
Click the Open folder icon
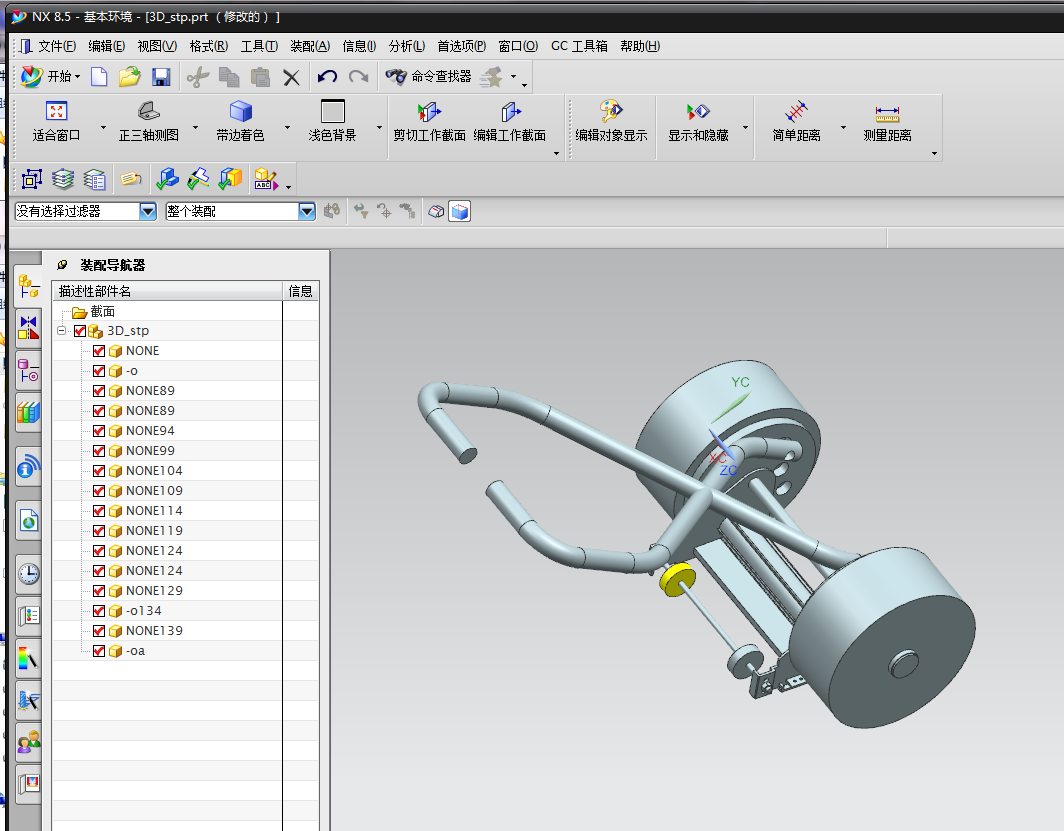130,77
